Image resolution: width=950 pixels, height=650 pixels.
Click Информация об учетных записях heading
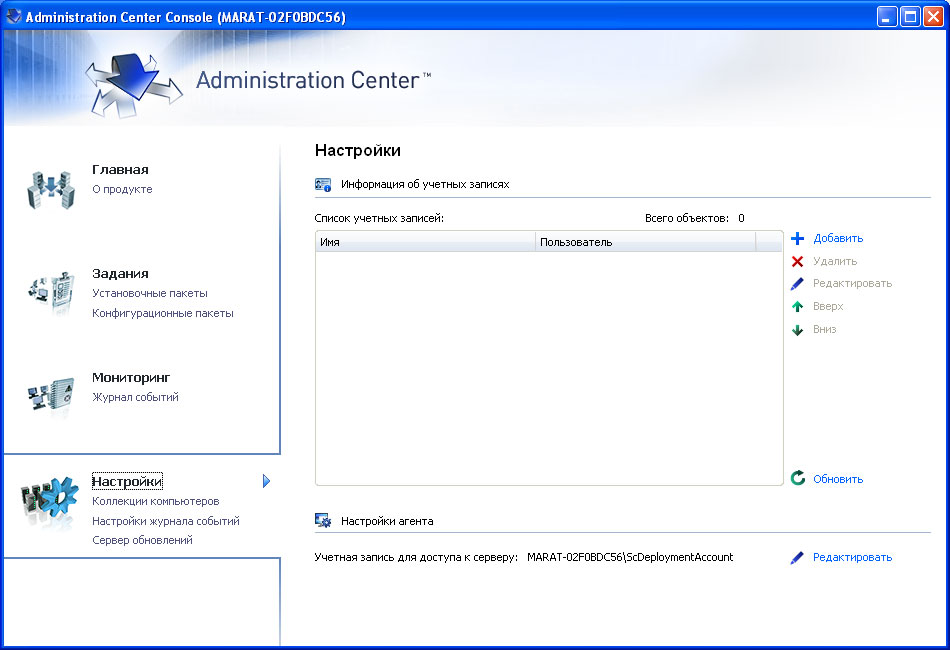[425, 184]
